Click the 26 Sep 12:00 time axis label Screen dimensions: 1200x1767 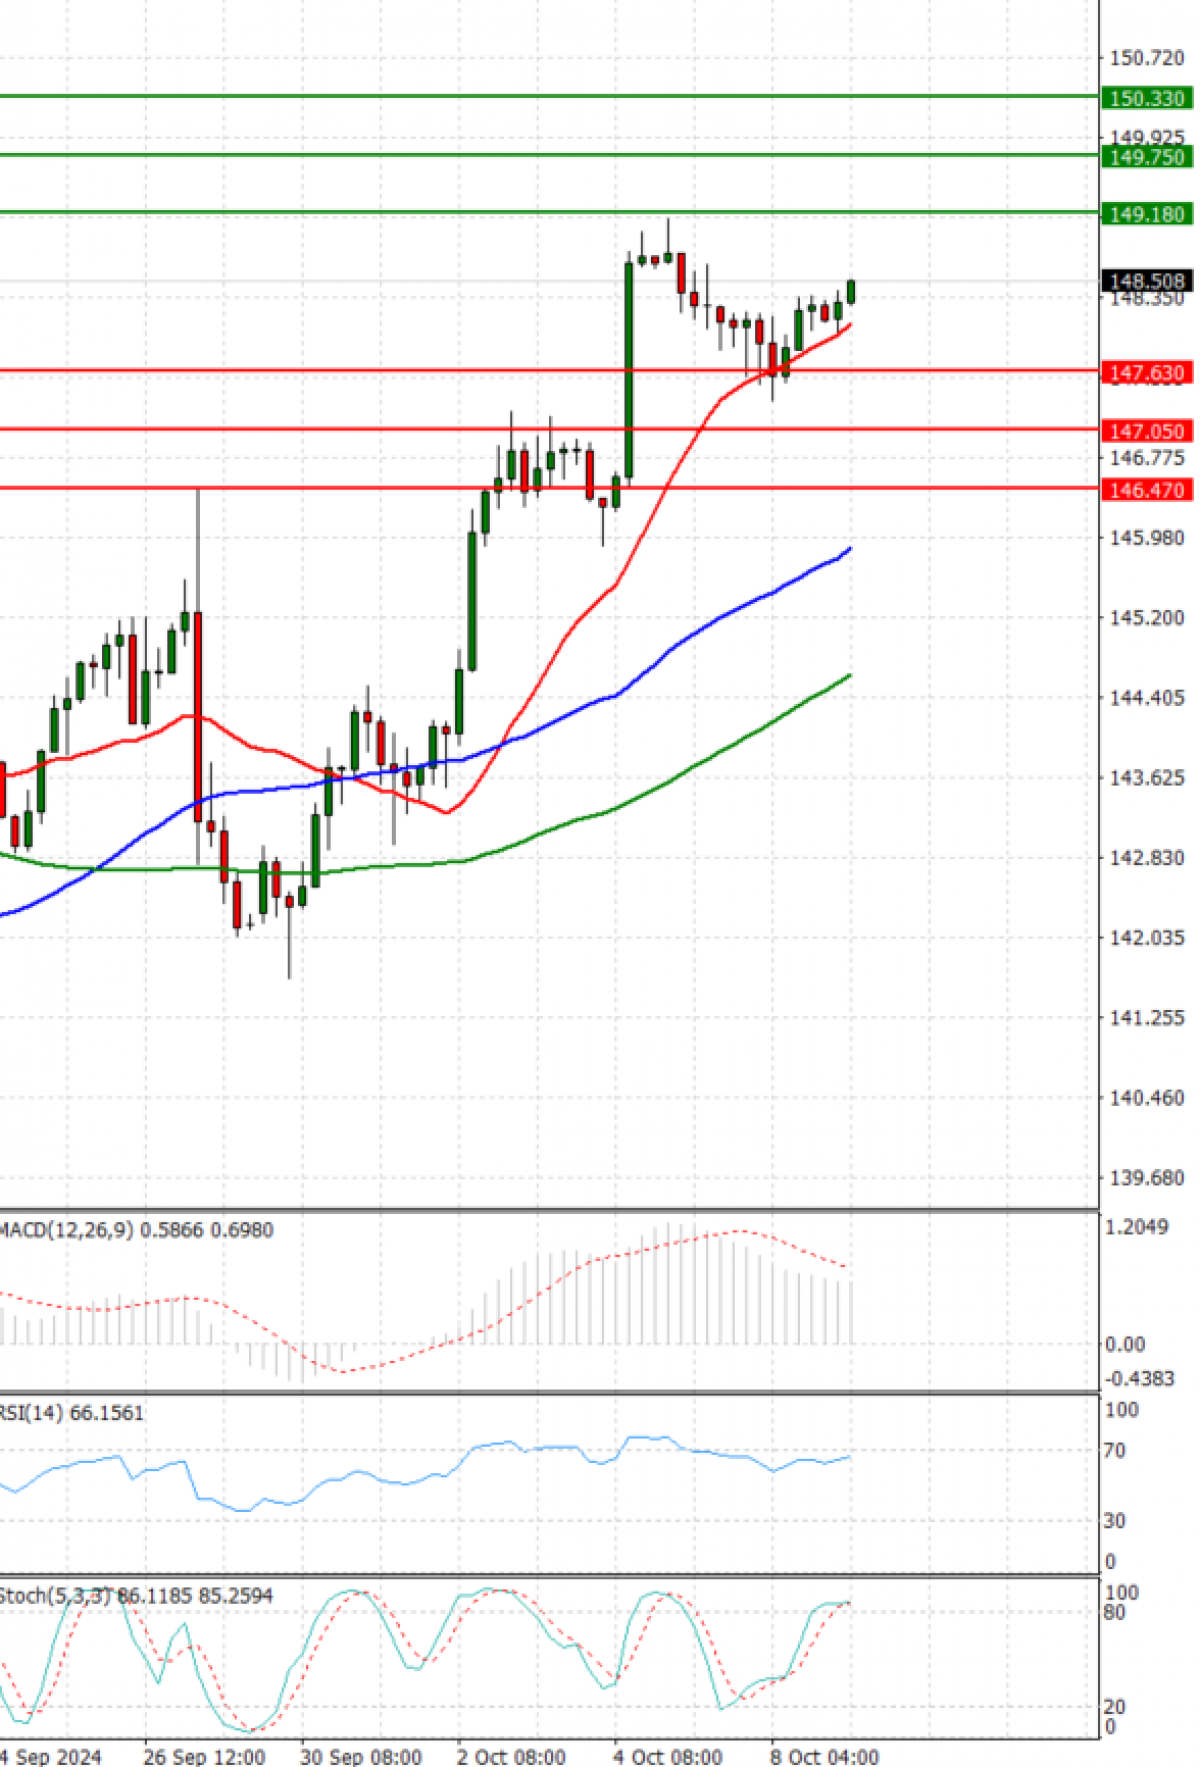pyautogui.click(x=204, y=1756)
